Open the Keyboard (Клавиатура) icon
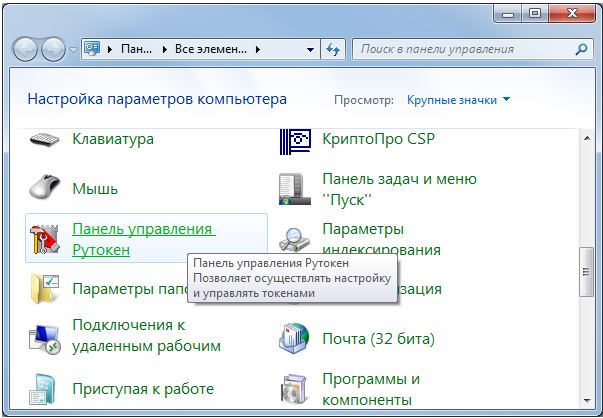 45,139
